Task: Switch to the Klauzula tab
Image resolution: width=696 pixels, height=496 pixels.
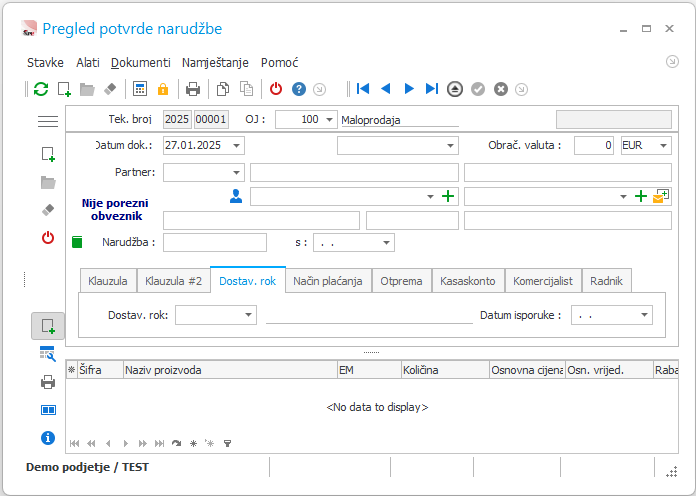Action: (108, 281)
